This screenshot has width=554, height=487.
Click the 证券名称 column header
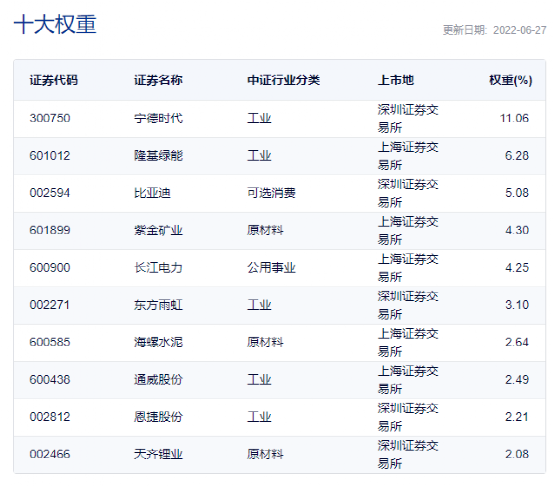tap(158, 80)
